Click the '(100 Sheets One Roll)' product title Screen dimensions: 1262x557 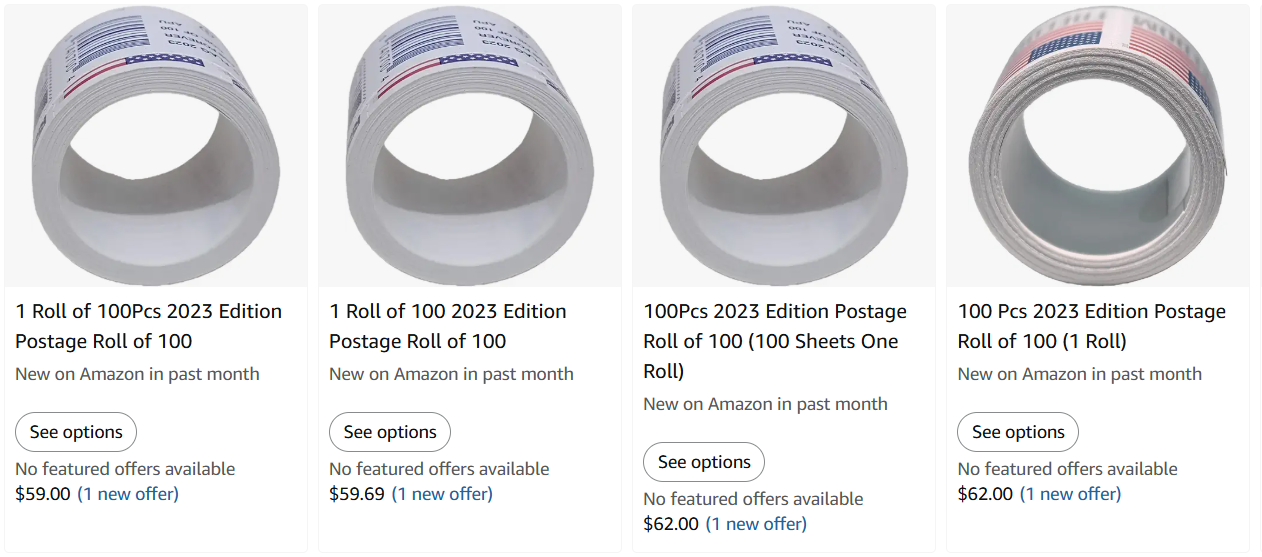[774, 341]
